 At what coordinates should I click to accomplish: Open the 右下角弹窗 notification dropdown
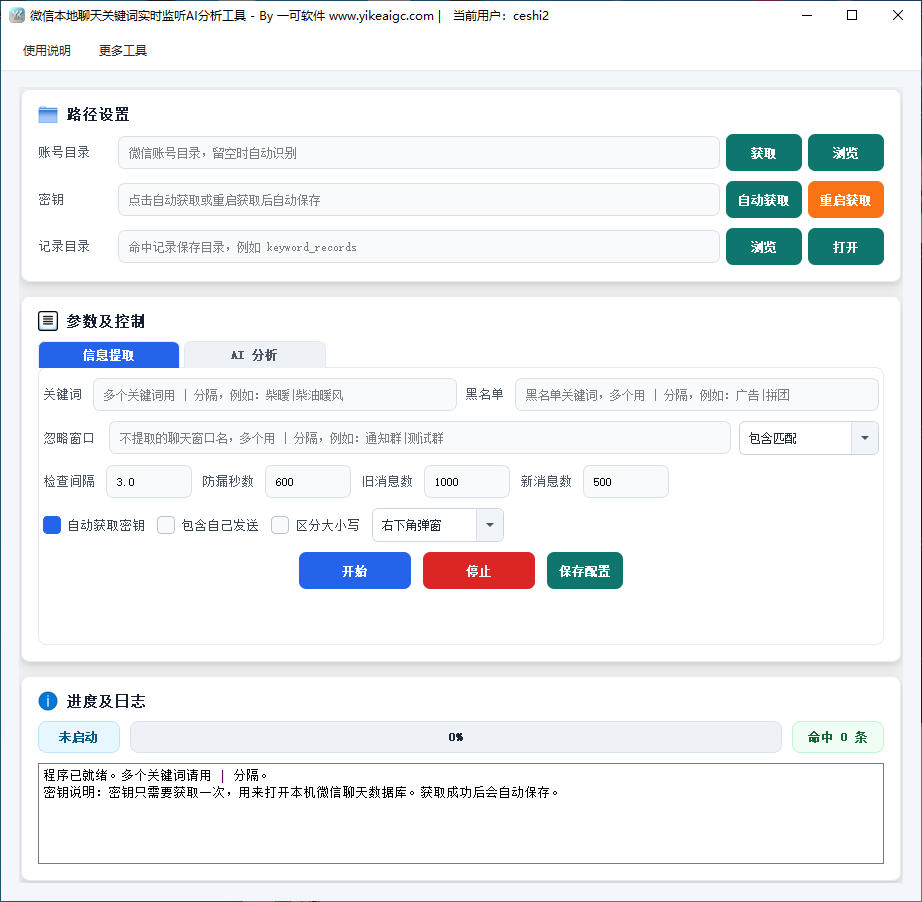(437, 525)
